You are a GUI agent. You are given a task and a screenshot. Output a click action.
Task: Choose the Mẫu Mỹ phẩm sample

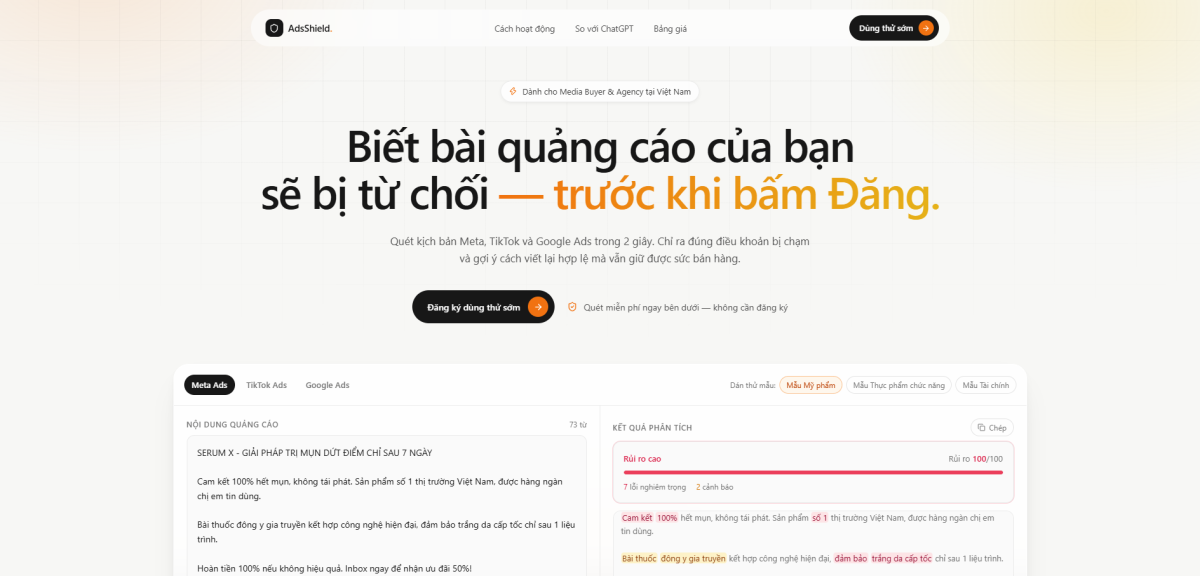pos(810,385)
